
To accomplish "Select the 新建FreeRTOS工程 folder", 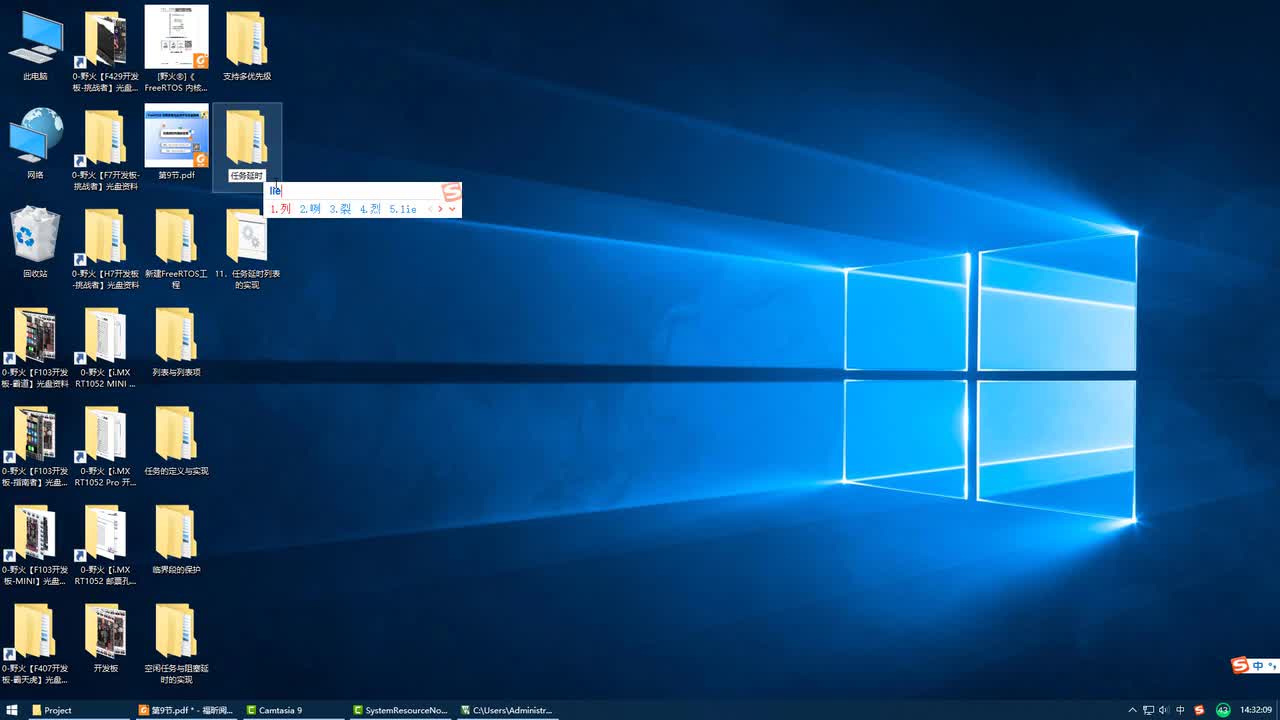I will pyautogui.click(x=176, y=248).
